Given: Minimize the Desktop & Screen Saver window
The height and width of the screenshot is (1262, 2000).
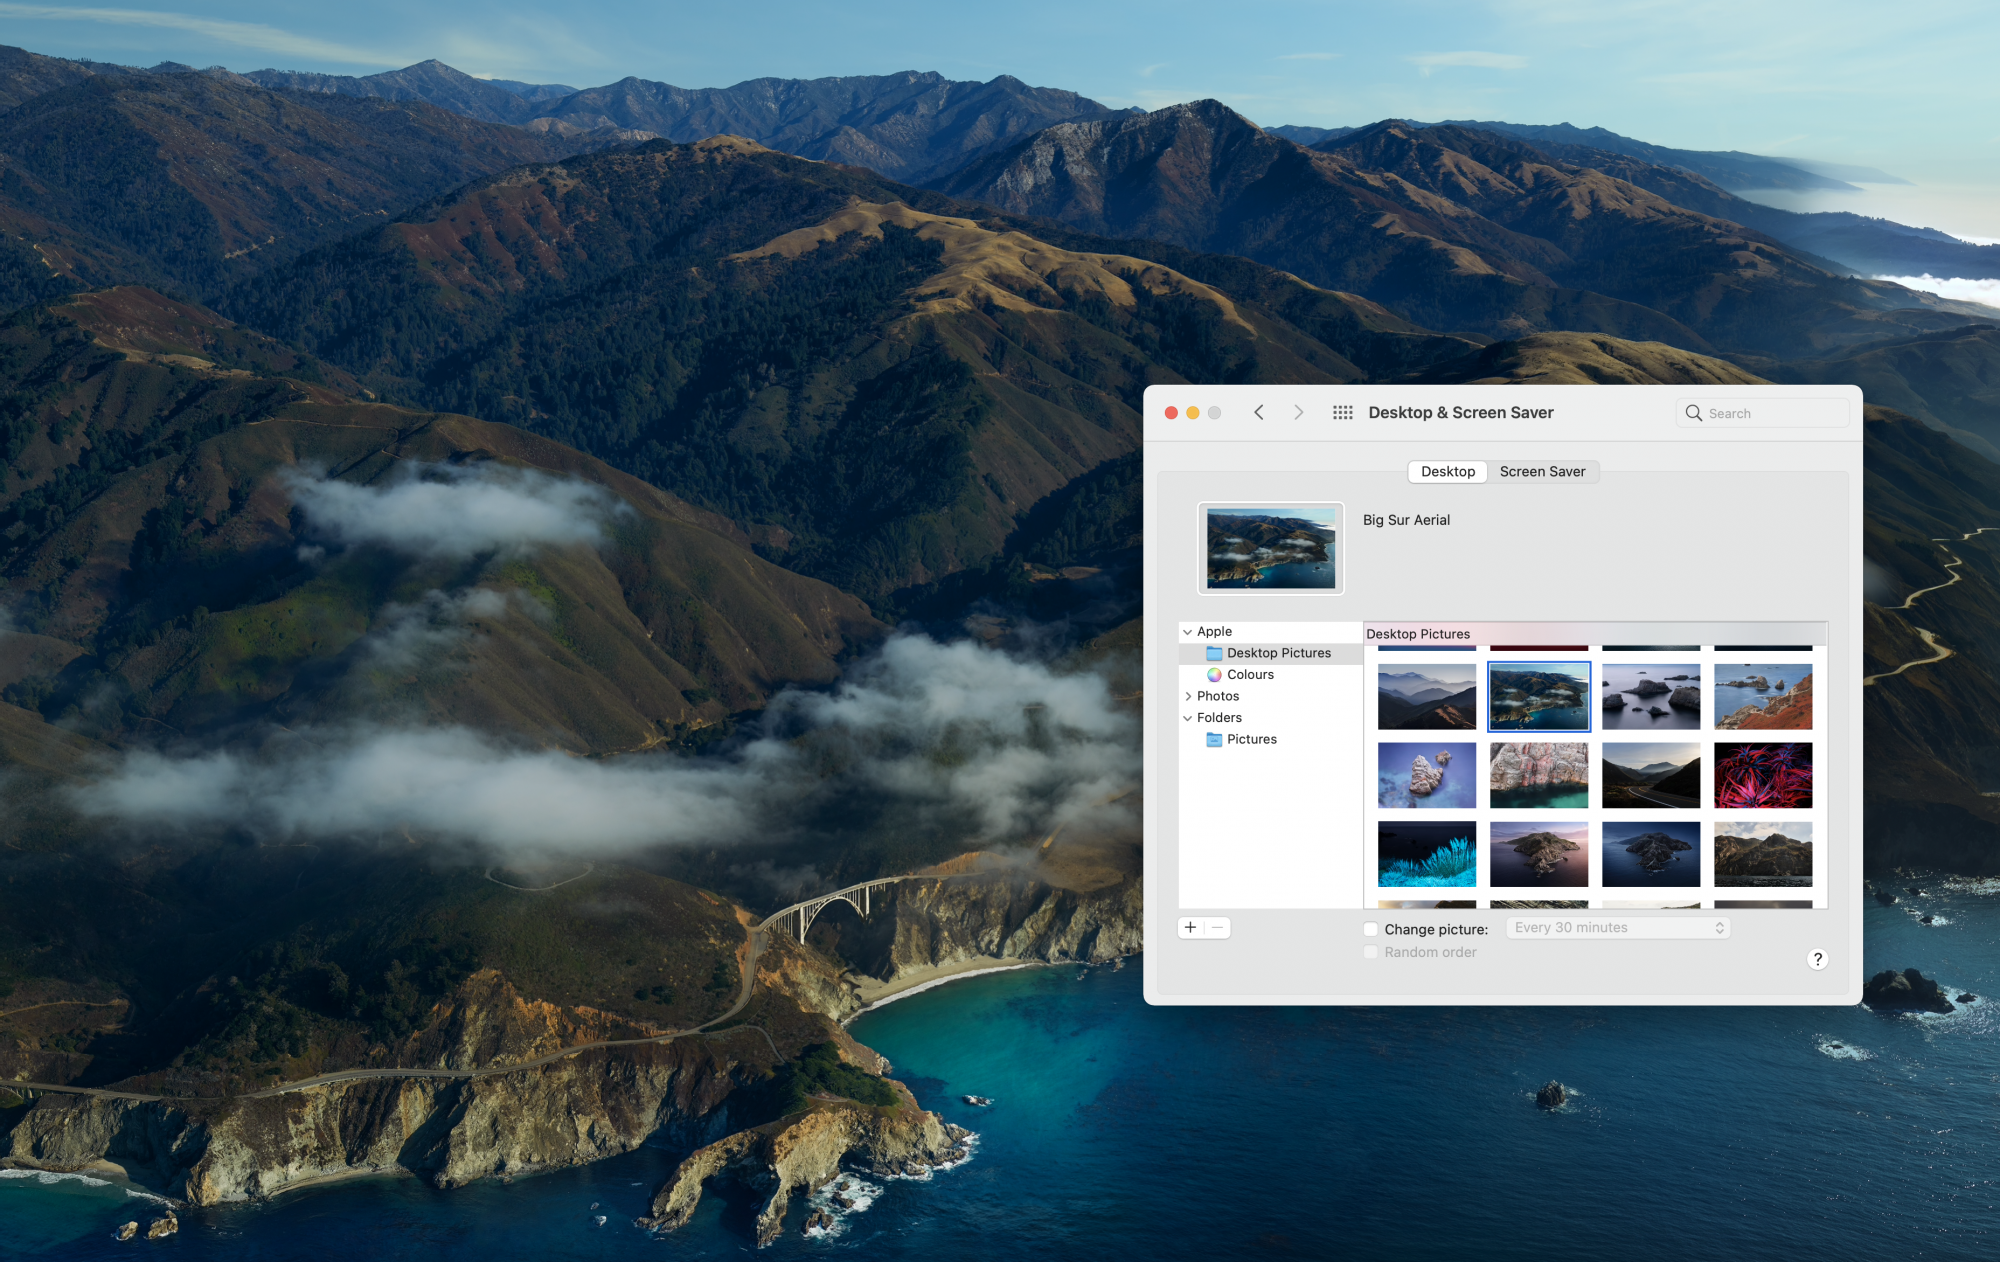Looking at the screenshot, I should coord(1193,413).
